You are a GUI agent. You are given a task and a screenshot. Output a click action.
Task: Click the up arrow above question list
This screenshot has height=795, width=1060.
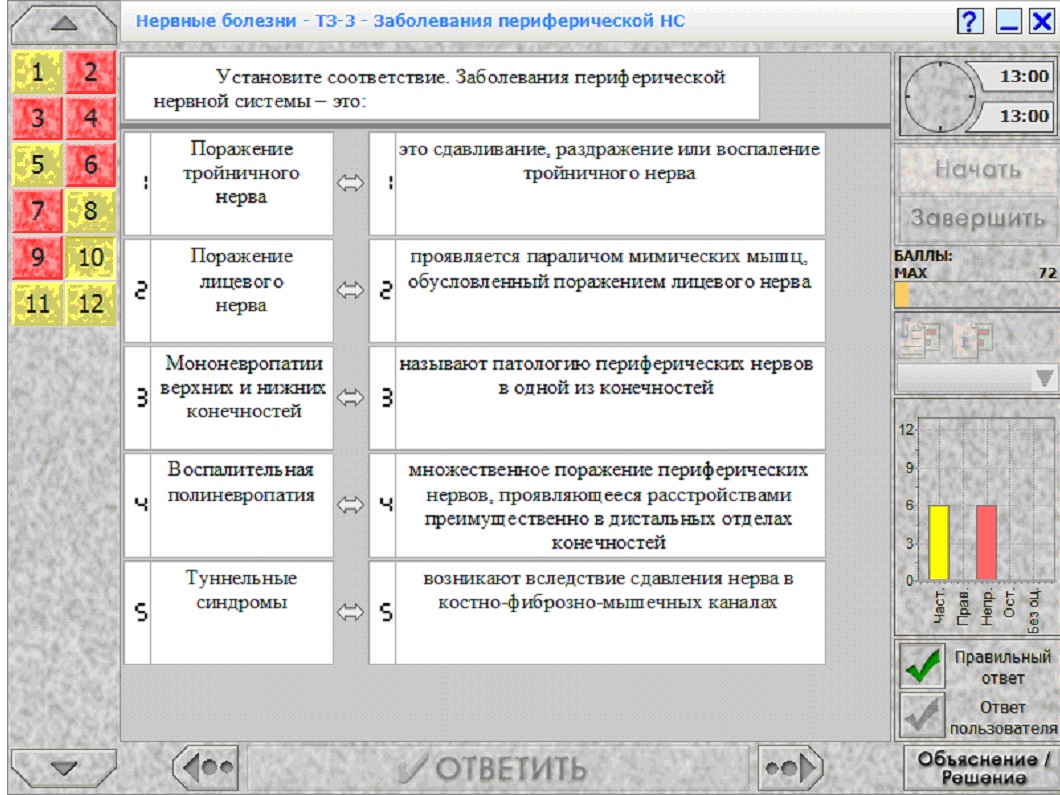click(64, 24)
